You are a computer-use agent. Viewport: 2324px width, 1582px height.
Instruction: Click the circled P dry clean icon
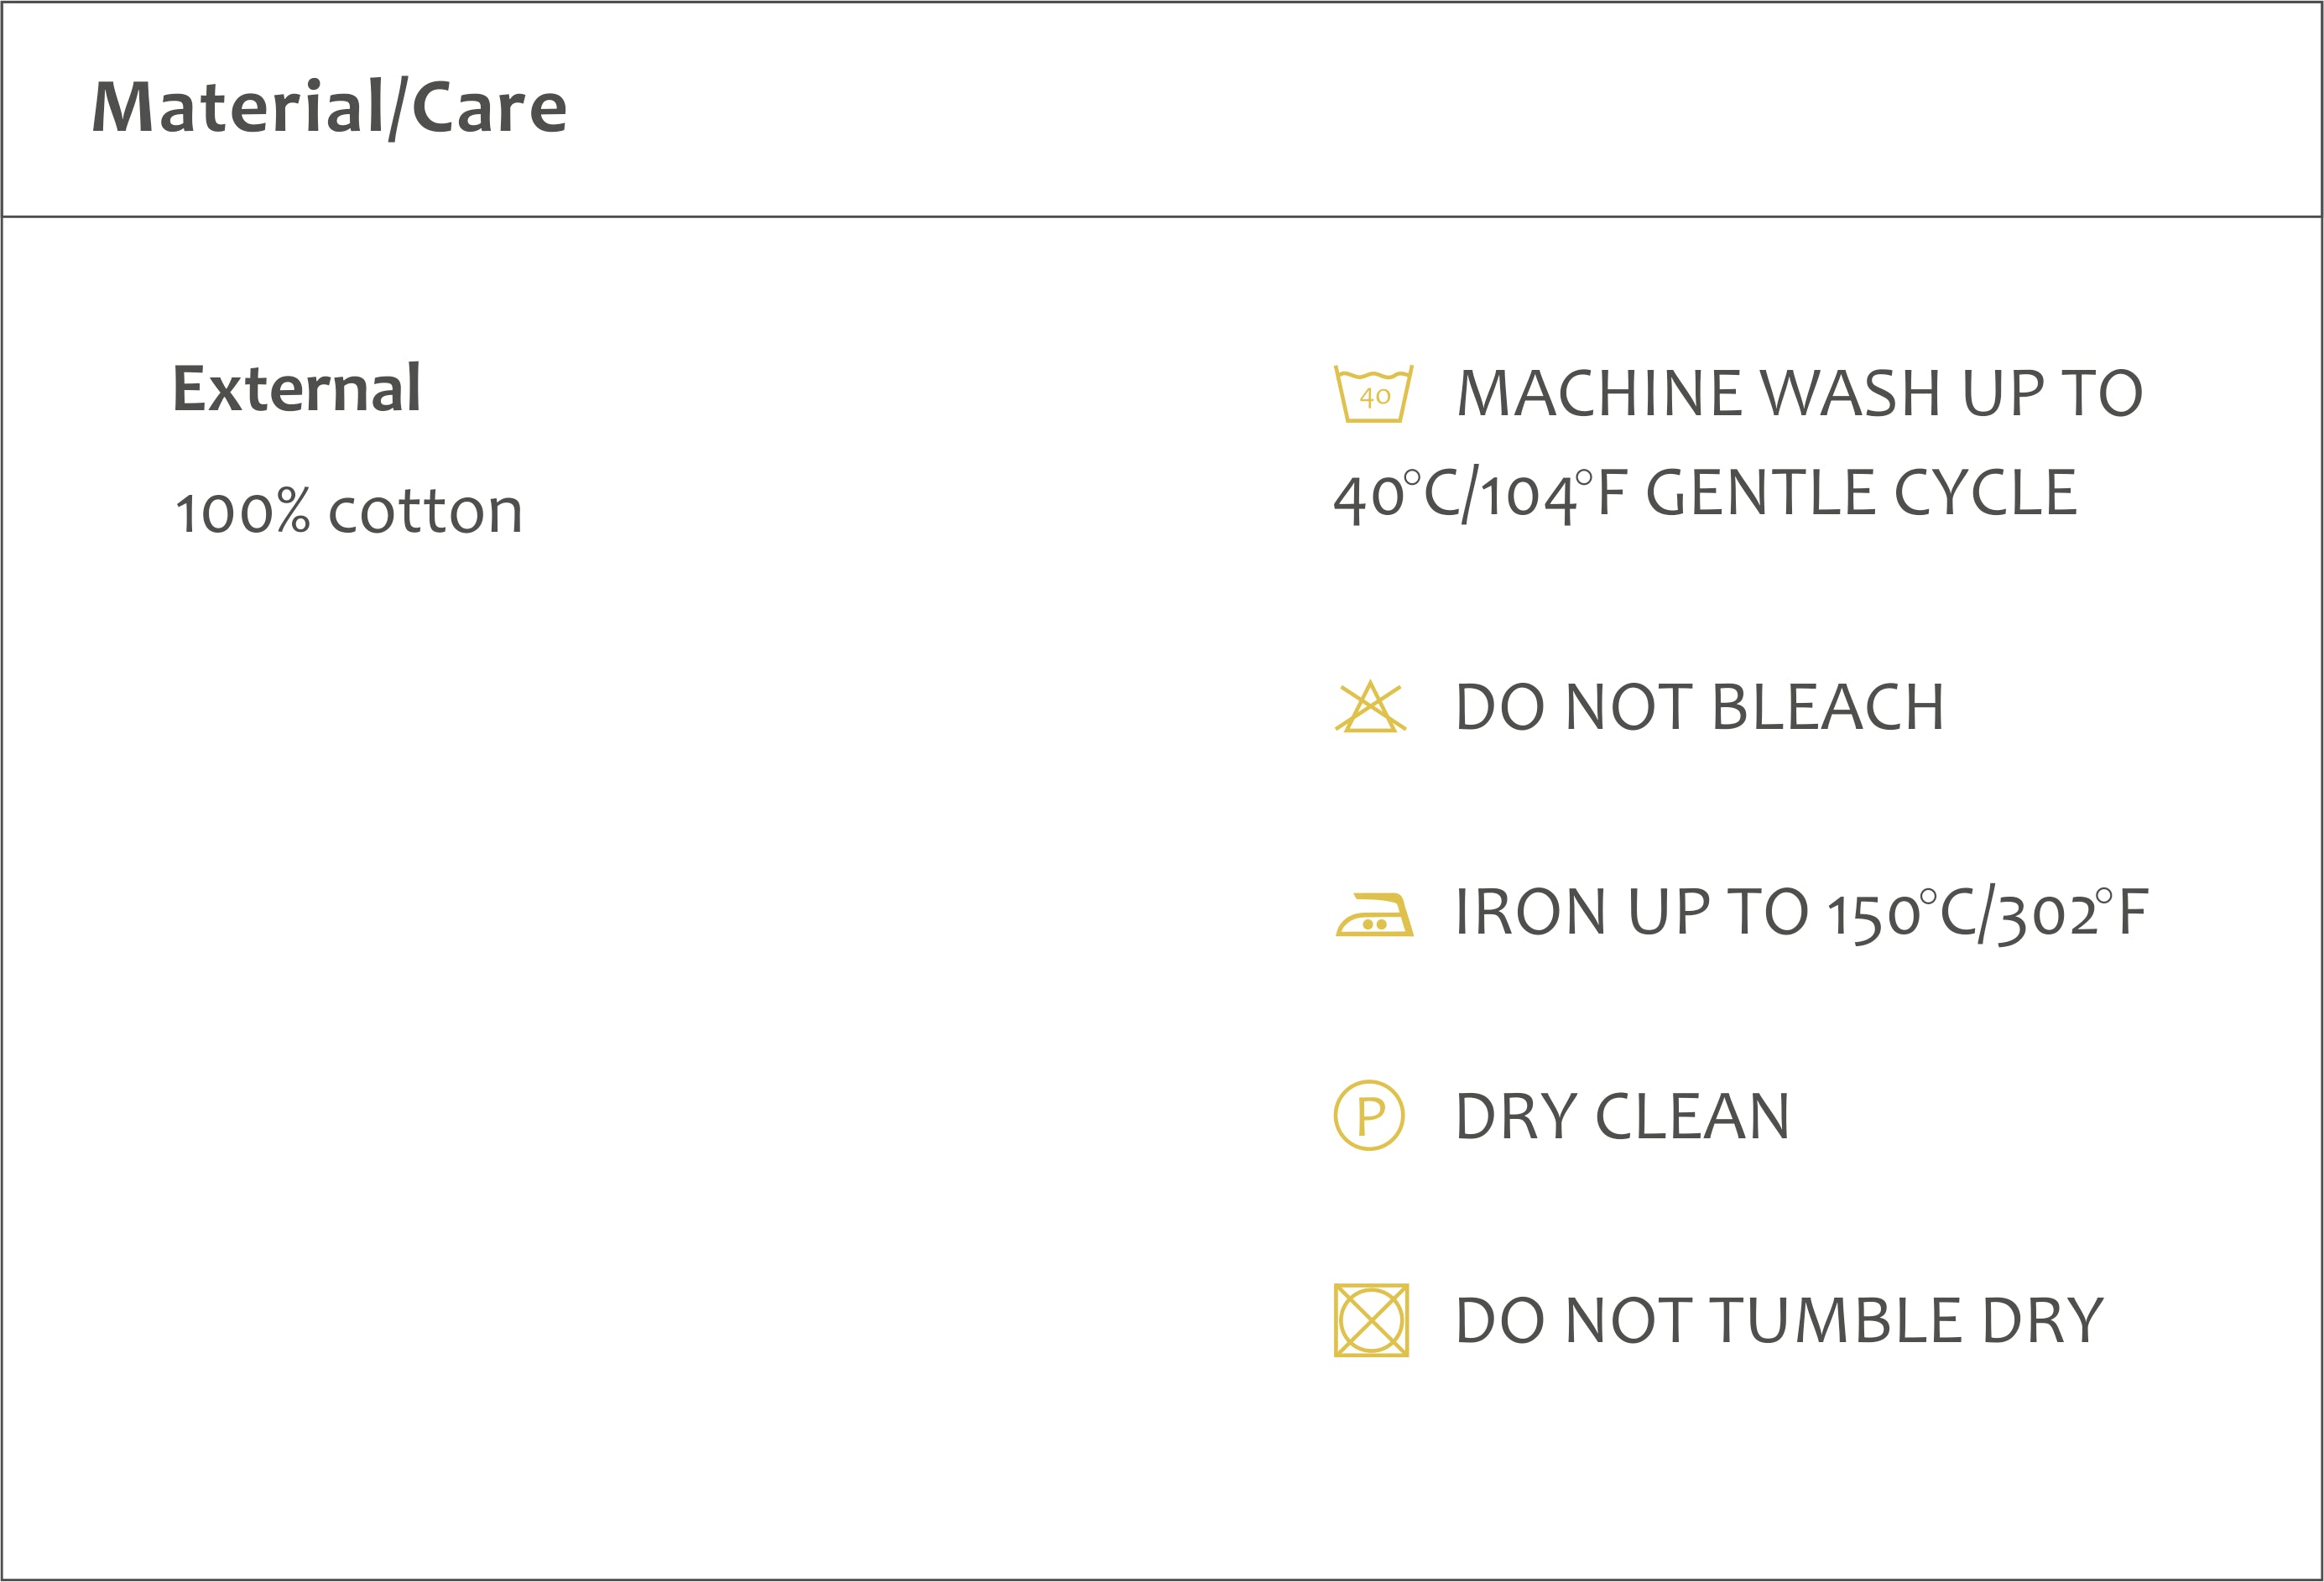tap(1369, 1115)
